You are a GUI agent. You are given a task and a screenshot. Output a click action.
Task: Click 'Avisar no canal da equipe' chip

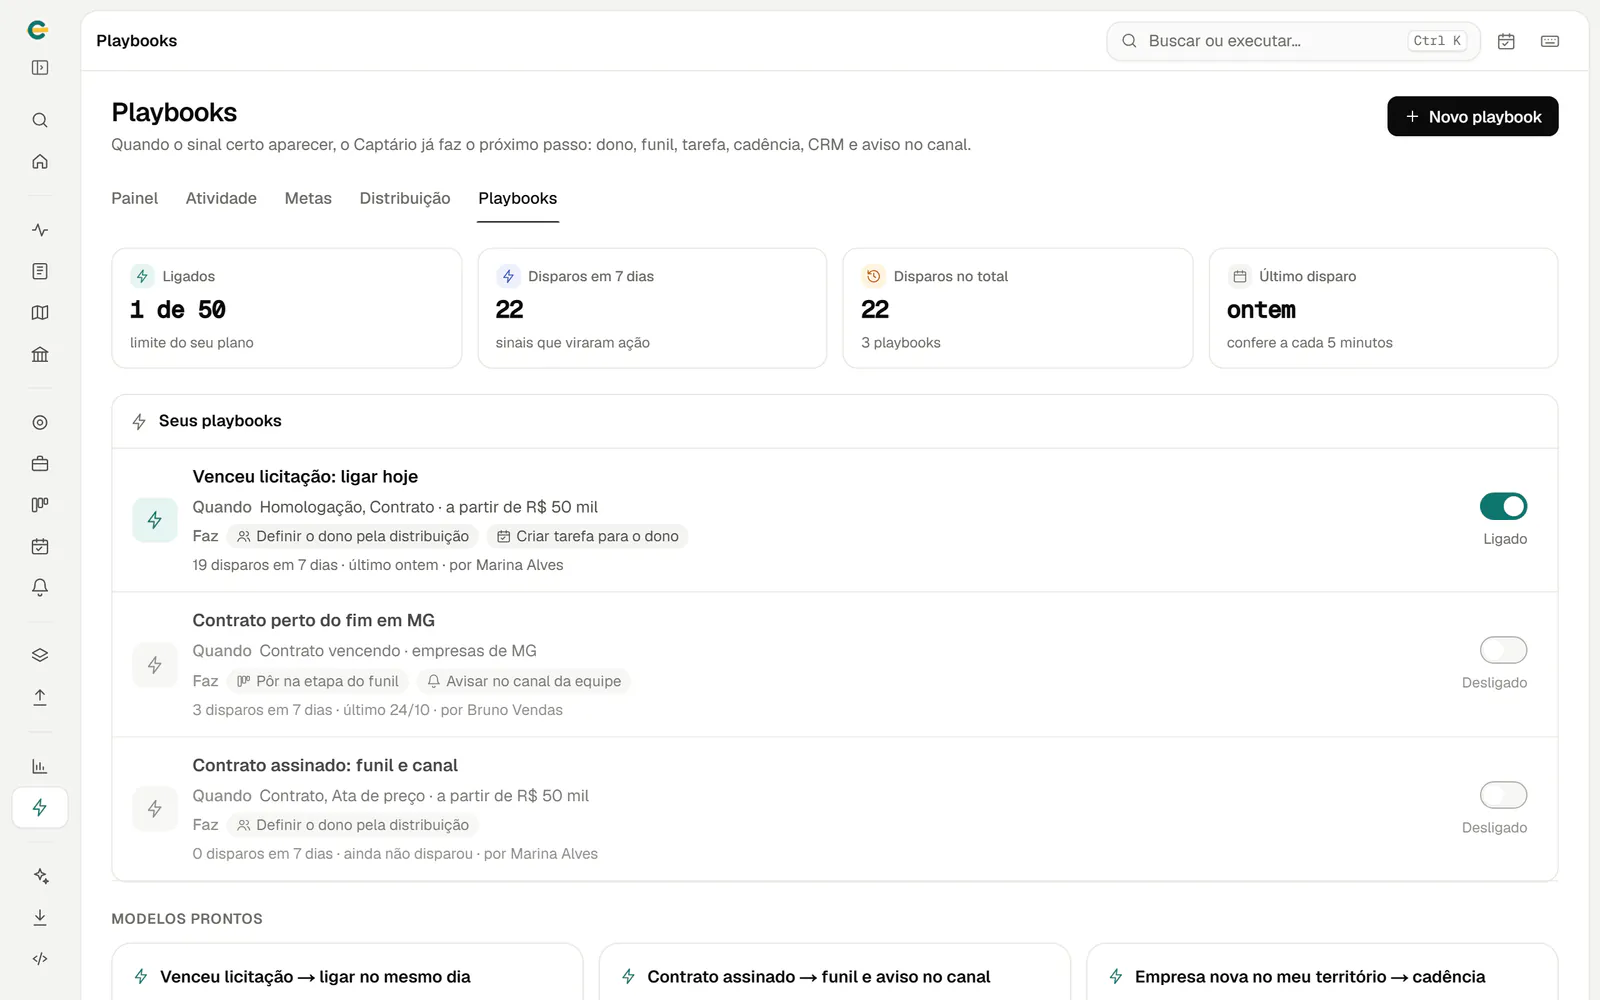[523, 681]
